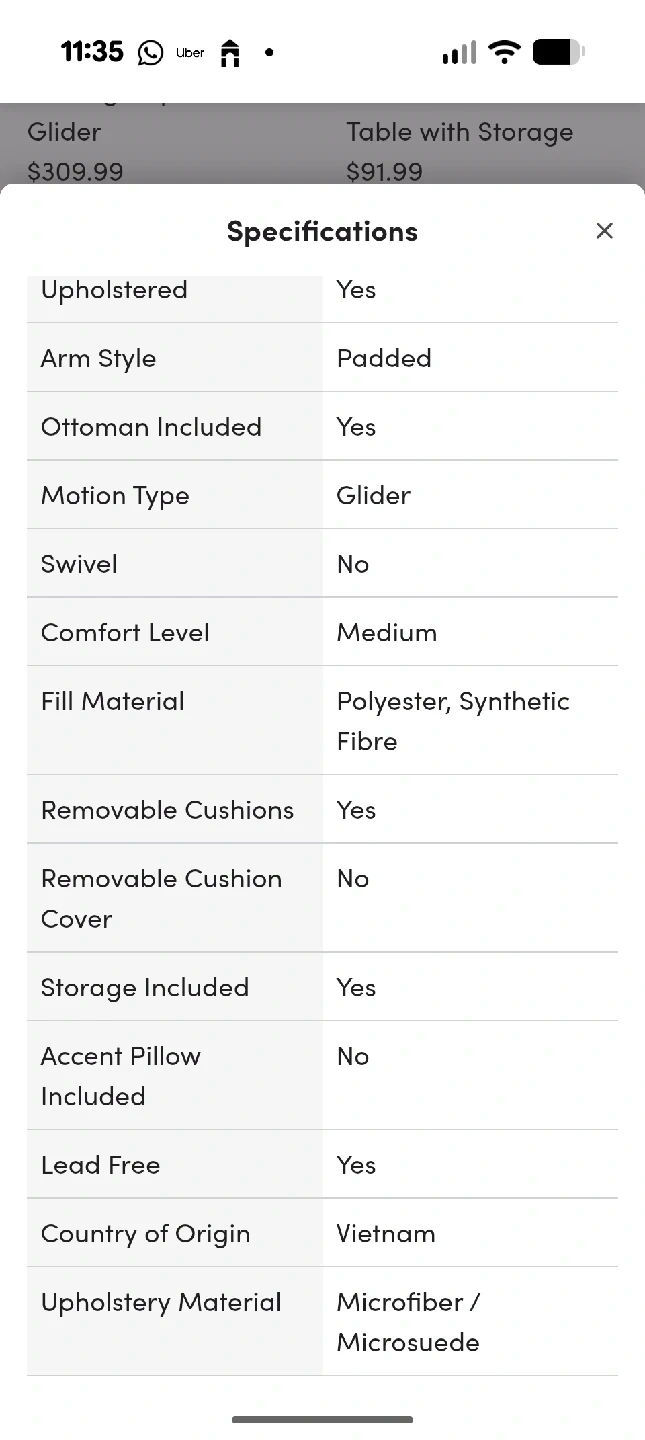Screen dimensions: 645x1440
Task: Tap the Arm Style Padded value
Action: 384,358
